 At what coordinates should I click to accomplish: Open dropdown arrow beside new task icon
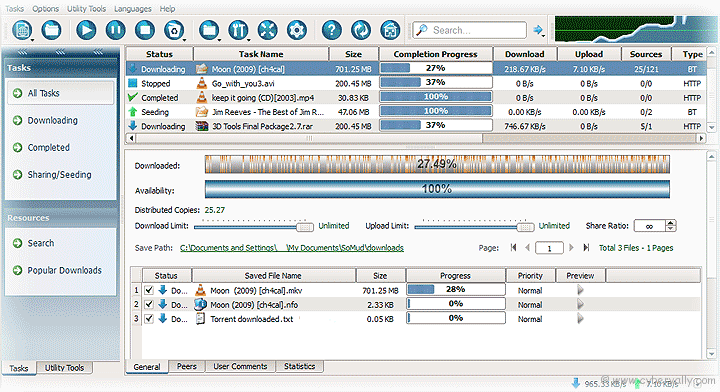click(x=33, y=40)
